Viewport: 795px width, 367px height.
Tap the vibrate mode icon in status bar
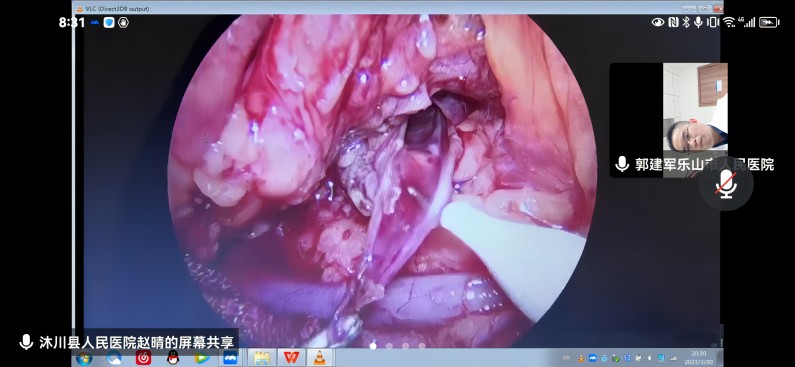pos(713,22)
